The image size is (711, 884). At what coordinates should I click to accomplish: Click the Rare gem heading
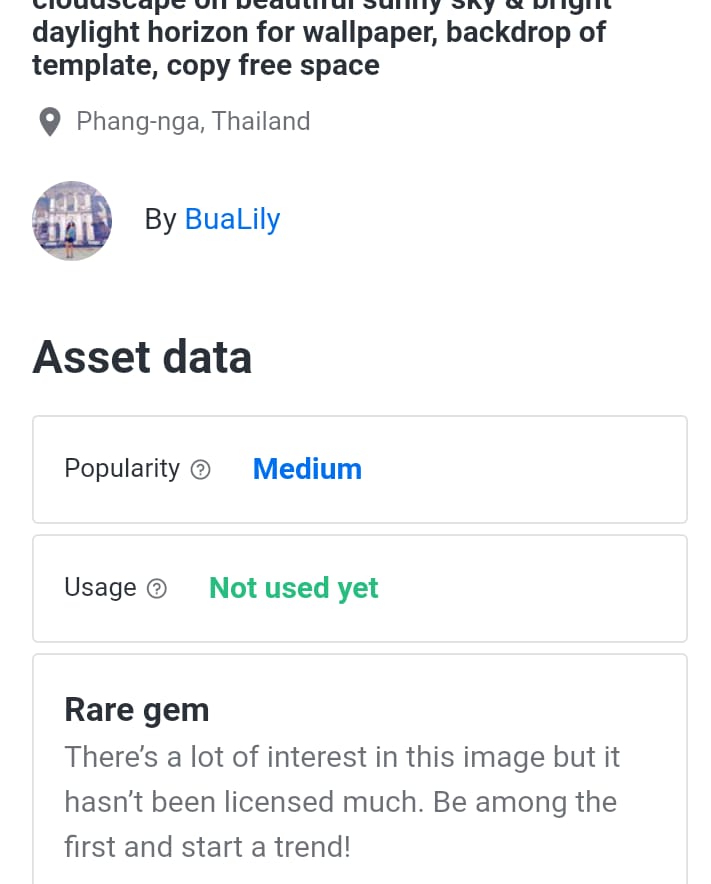point(137,710)
